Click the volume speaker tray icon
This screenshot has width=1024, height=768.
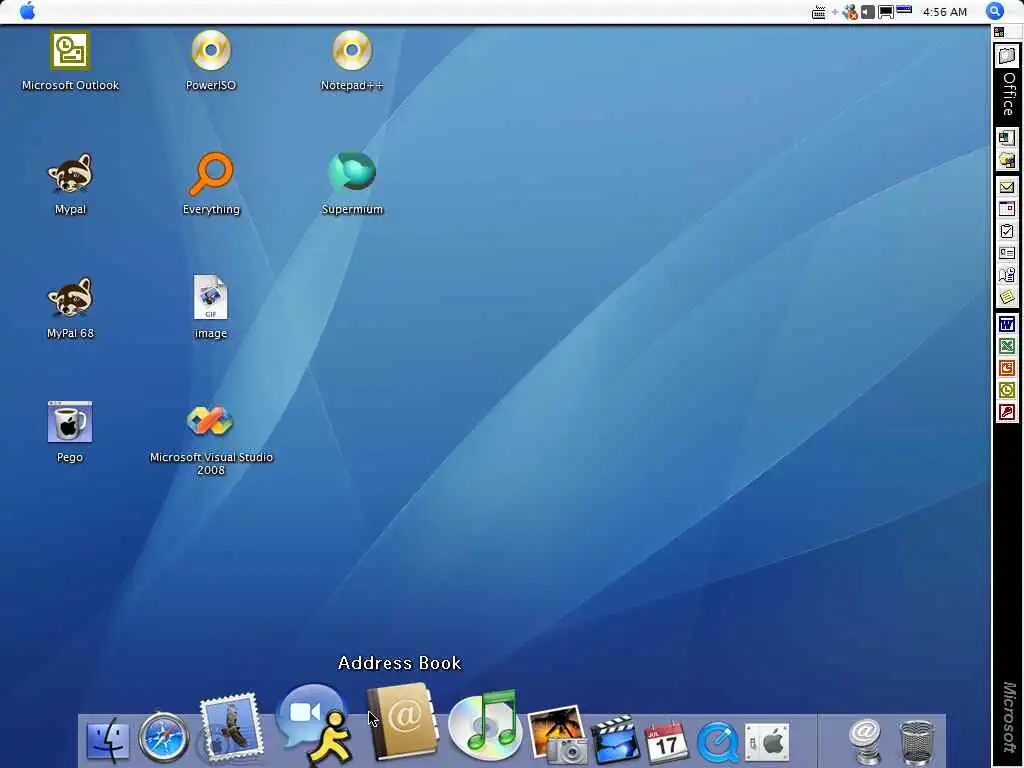point(867,12)
